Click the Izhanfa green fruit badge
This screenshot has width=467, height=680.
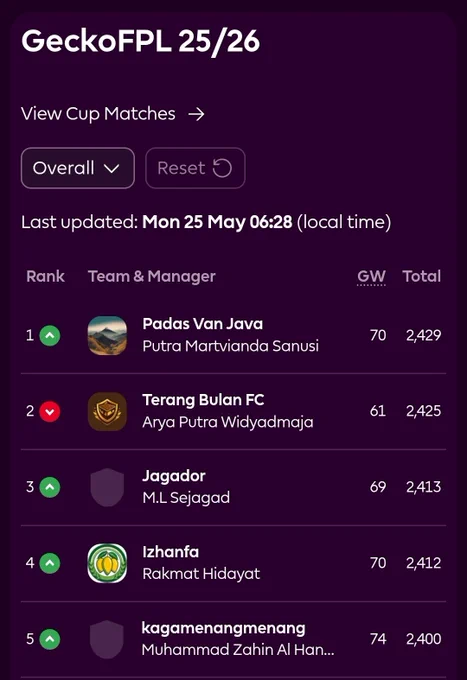pos(107,563)
